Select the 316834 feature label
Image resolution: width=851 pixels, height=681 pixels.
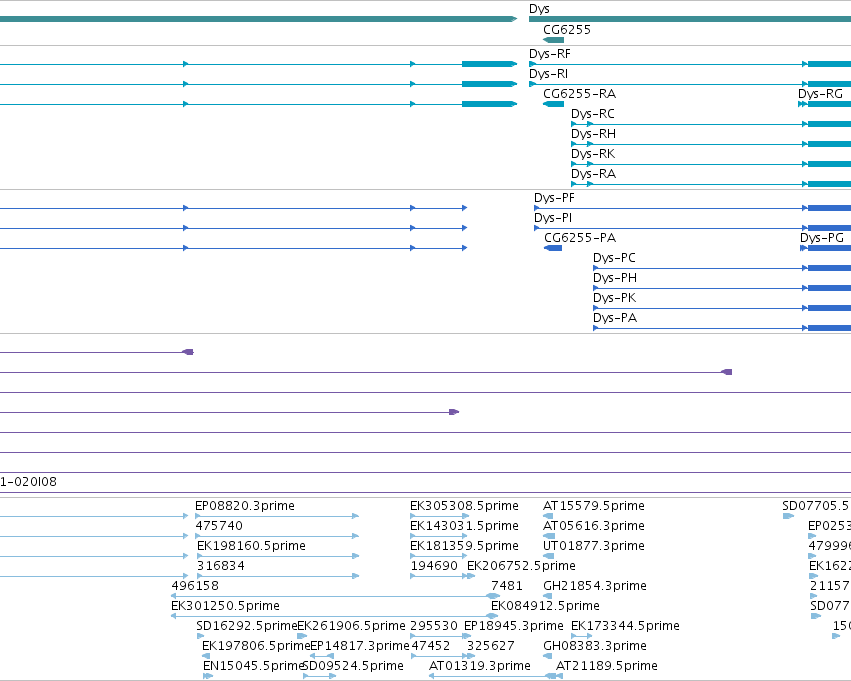220,566
